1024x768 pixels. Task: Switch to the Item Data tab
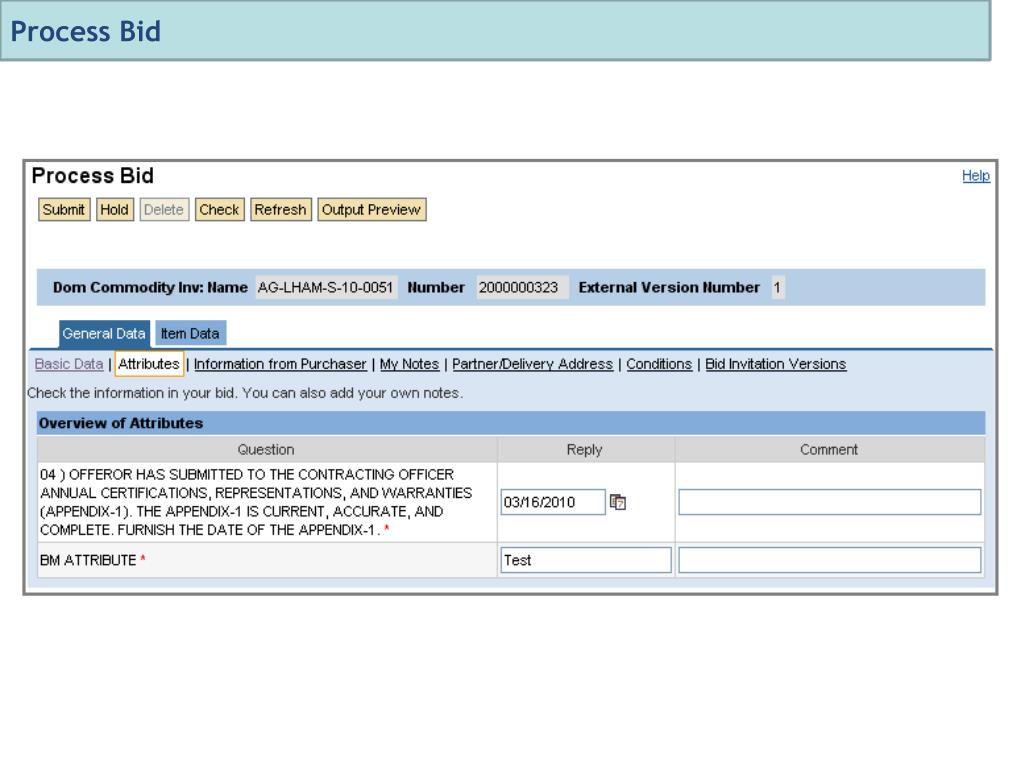coord(190,333)
